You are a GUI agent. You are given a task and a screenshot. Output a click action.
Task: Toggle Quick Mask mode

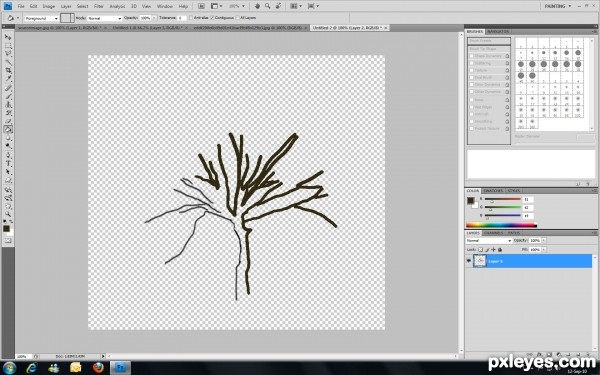pos(8,241)
